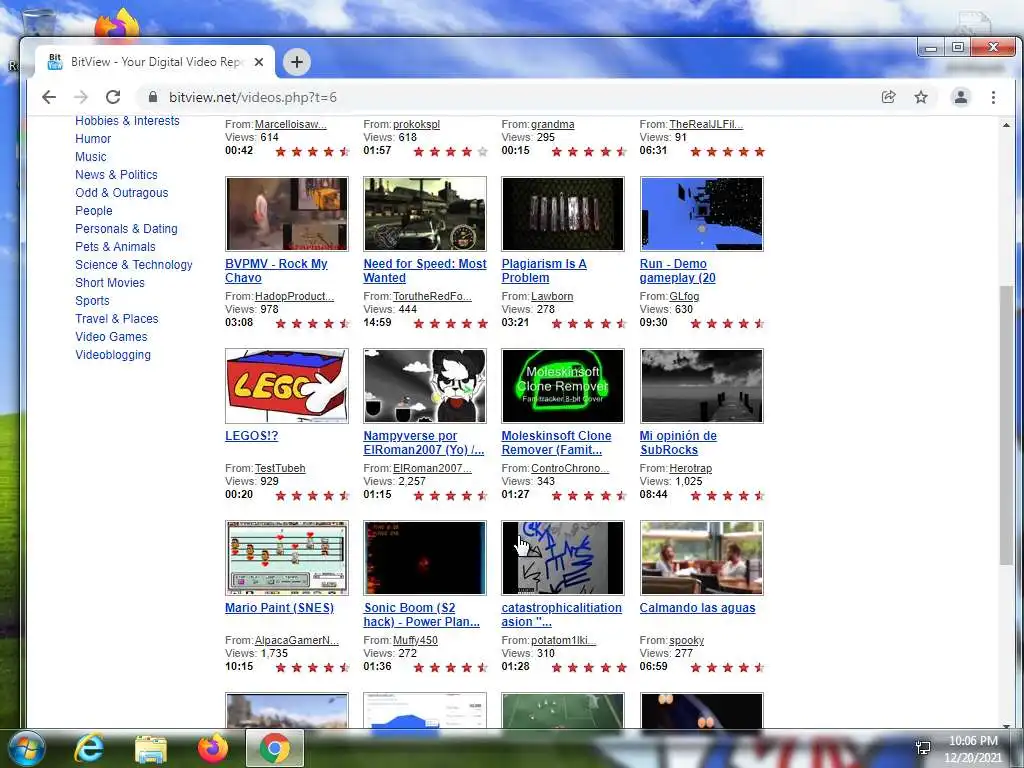This screenshot has height=768, width=1024.
Task: Visit uploader Muffy450's profile
Action: tap(415, 640)
